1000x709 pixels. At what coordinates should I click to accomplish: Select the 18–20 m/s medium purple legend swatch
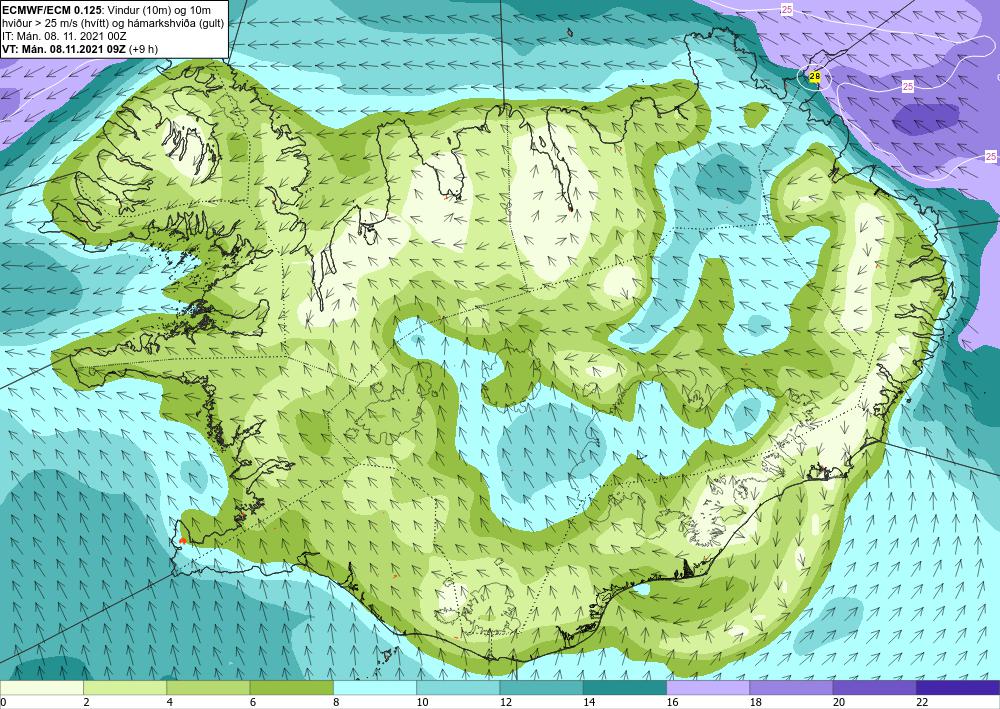pyautogui.click(x=791, y=688)
